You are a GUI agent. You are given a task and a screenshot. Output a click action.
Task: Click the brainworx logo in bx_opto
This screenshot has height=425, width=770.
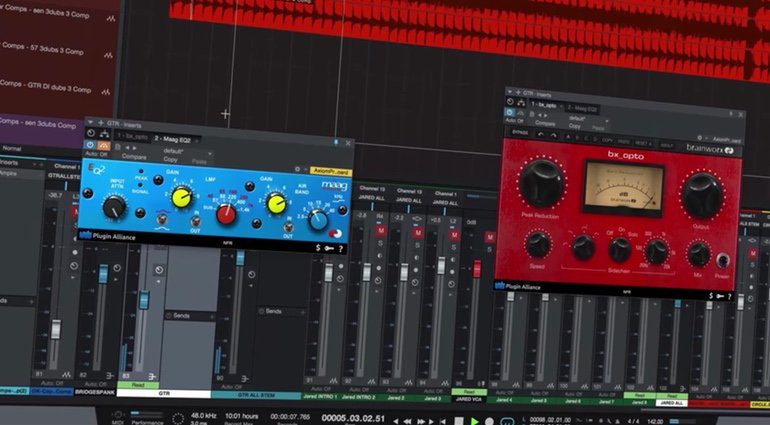pos(710,149)
